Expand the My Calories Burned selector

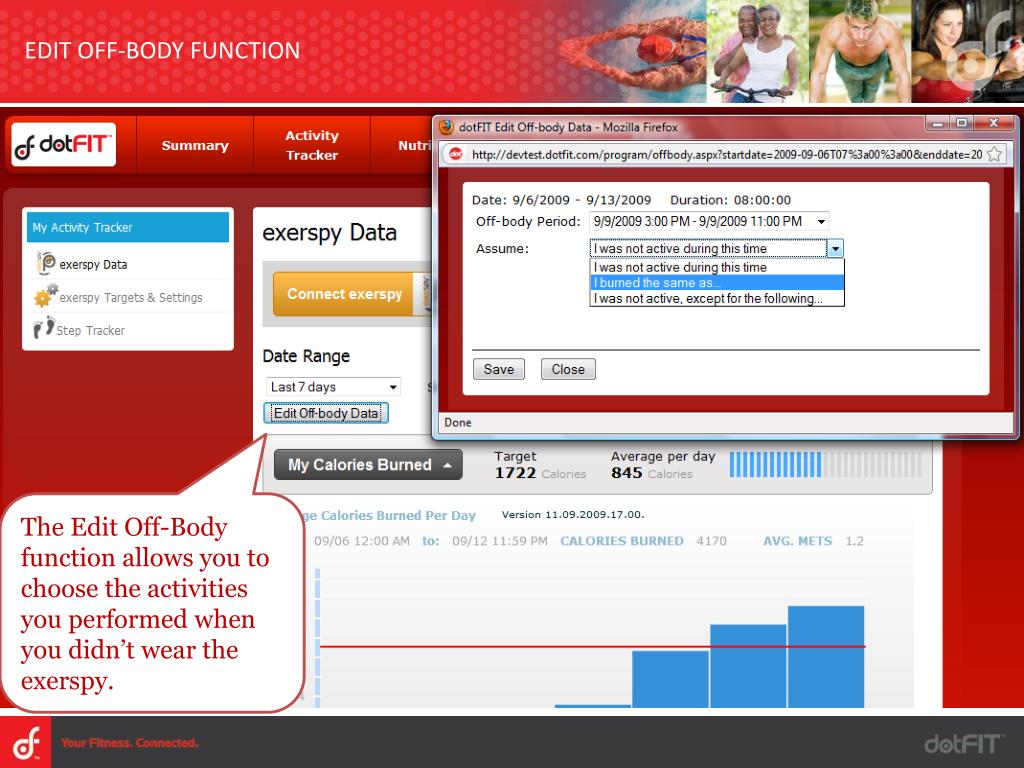point(368,464)
